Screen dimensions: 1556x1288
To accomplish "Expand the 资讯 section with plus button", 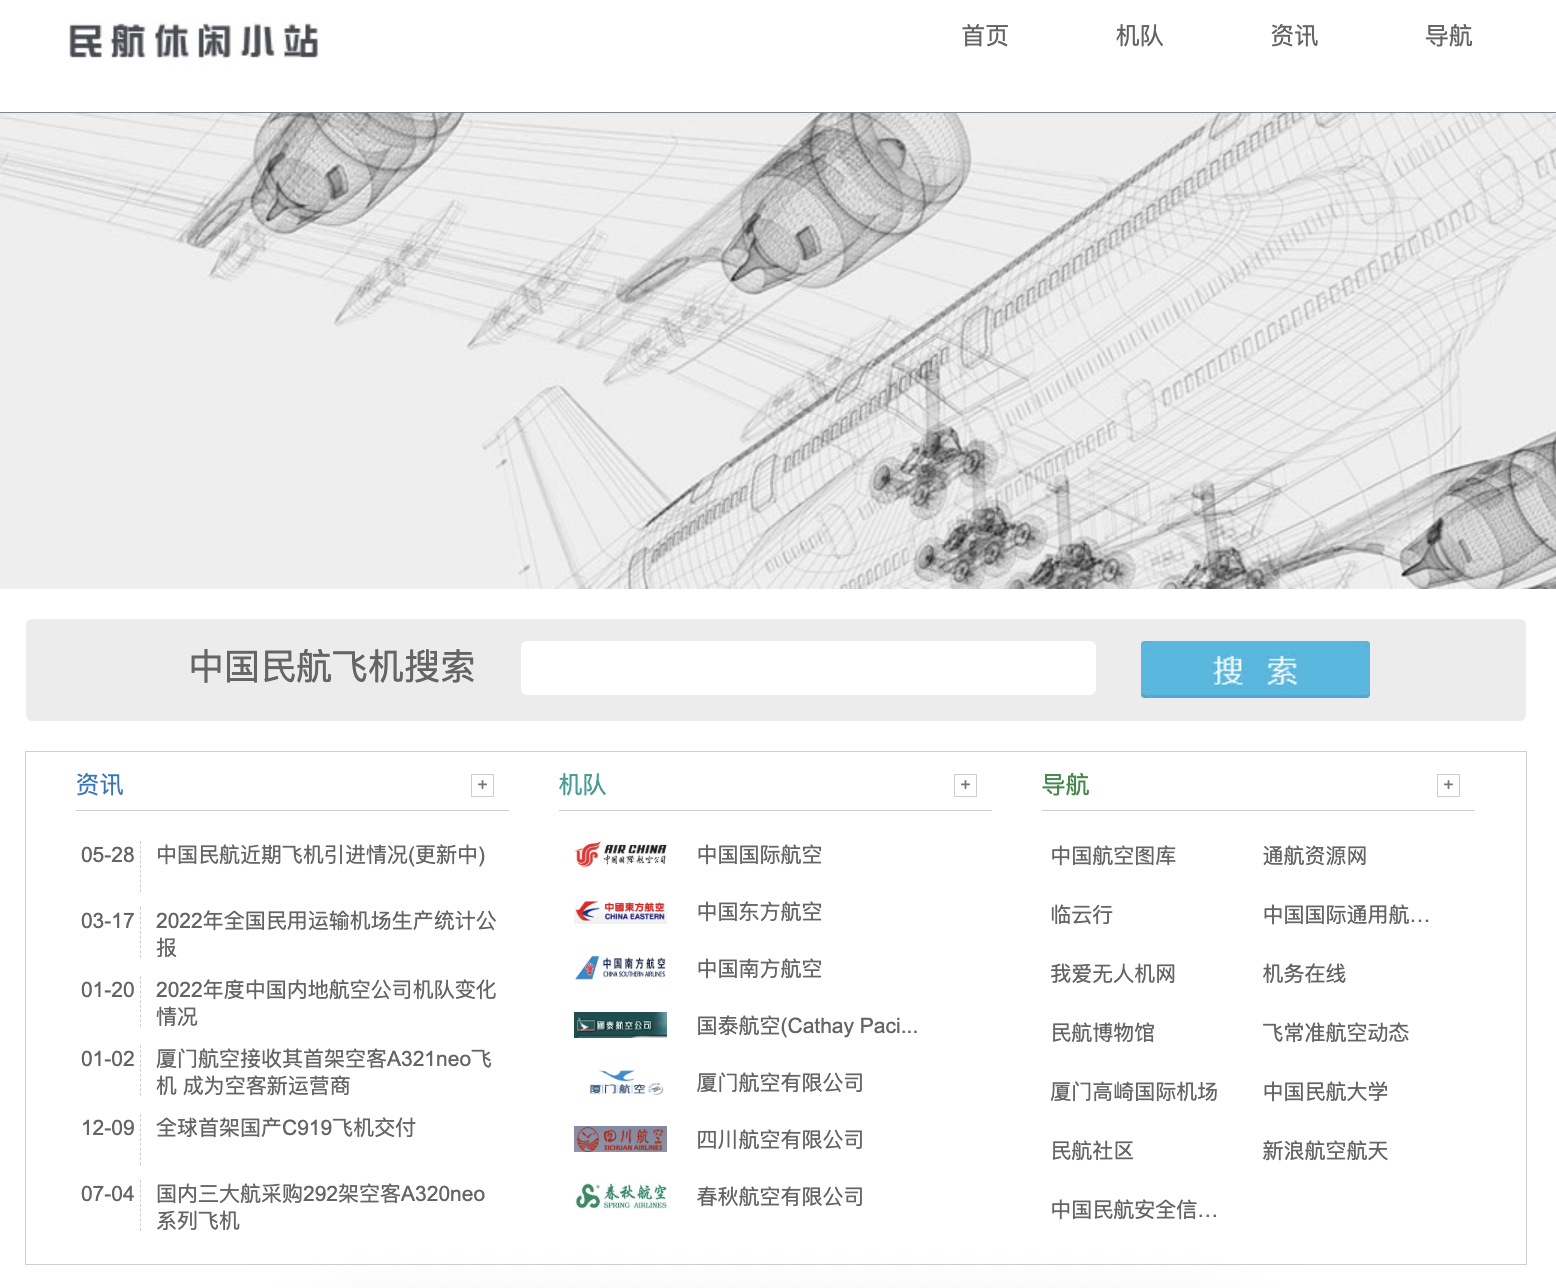I will point(482,785).
